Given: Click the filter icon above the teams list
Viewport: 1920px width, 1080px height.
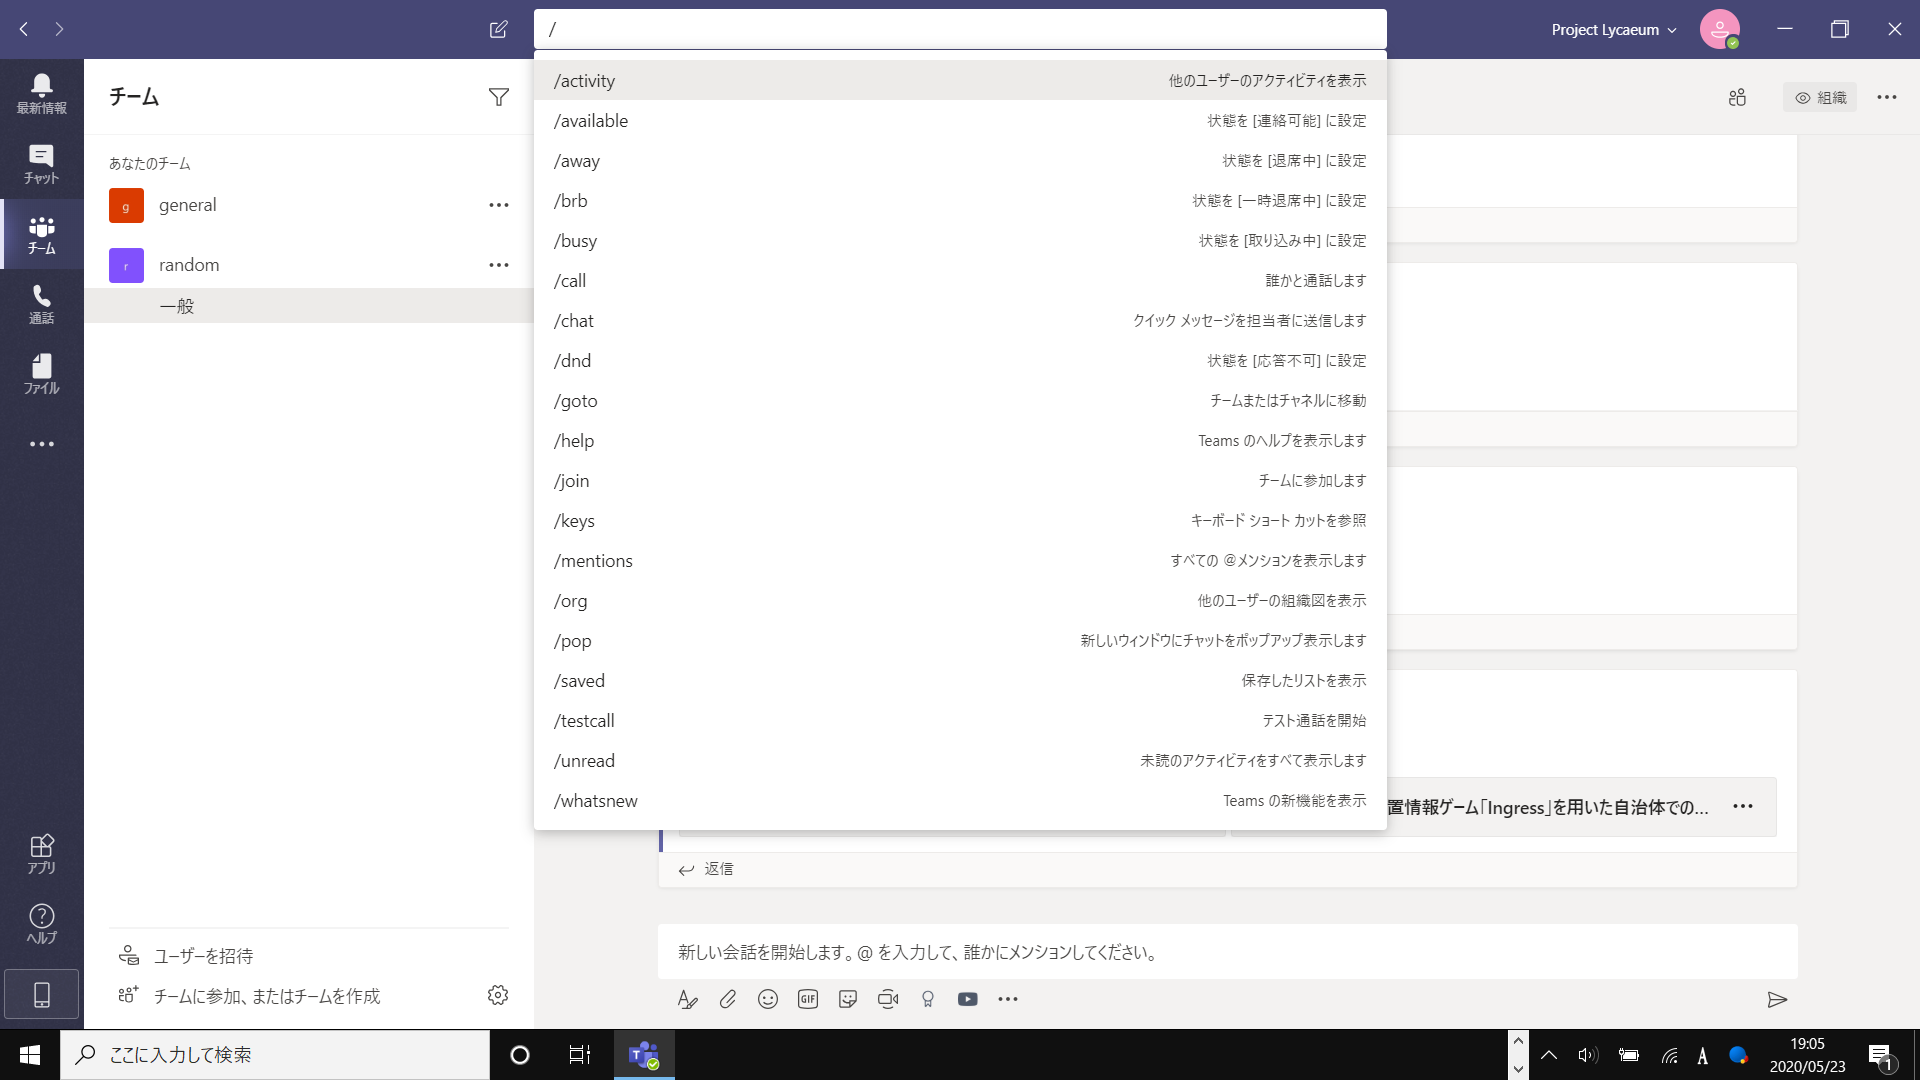Looking at the screenshot, I should point(499,96).
